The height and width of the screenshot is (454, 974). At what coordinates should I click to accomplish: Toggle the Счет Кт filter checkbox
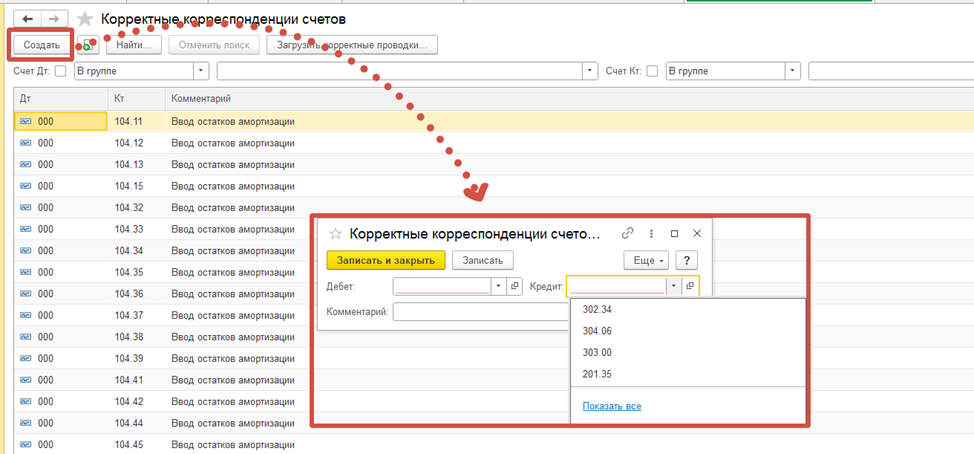[x=652, y=71]
